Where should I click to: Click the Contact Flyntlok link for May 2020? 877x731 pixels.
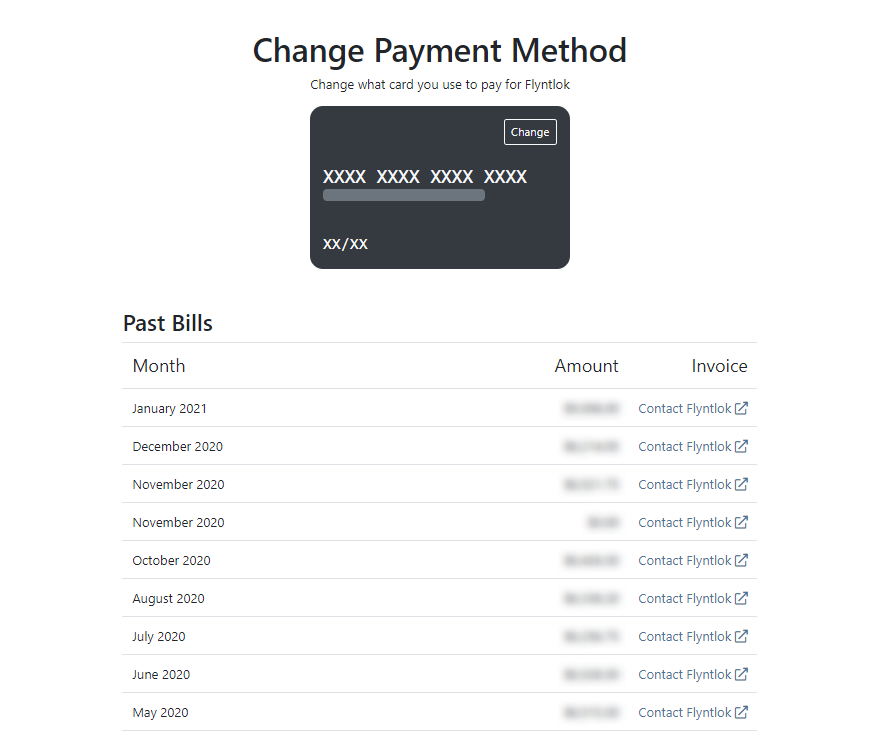pyautogui.click(x=685, y=713)
